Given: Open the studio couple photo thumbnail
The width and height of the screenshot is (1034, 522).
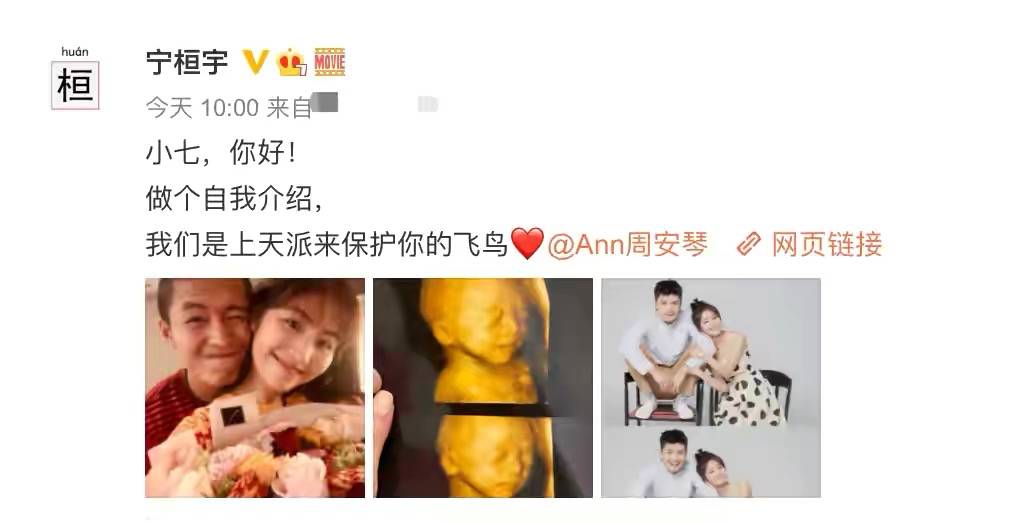Looking at the screenshot, I should pos(711,388).
